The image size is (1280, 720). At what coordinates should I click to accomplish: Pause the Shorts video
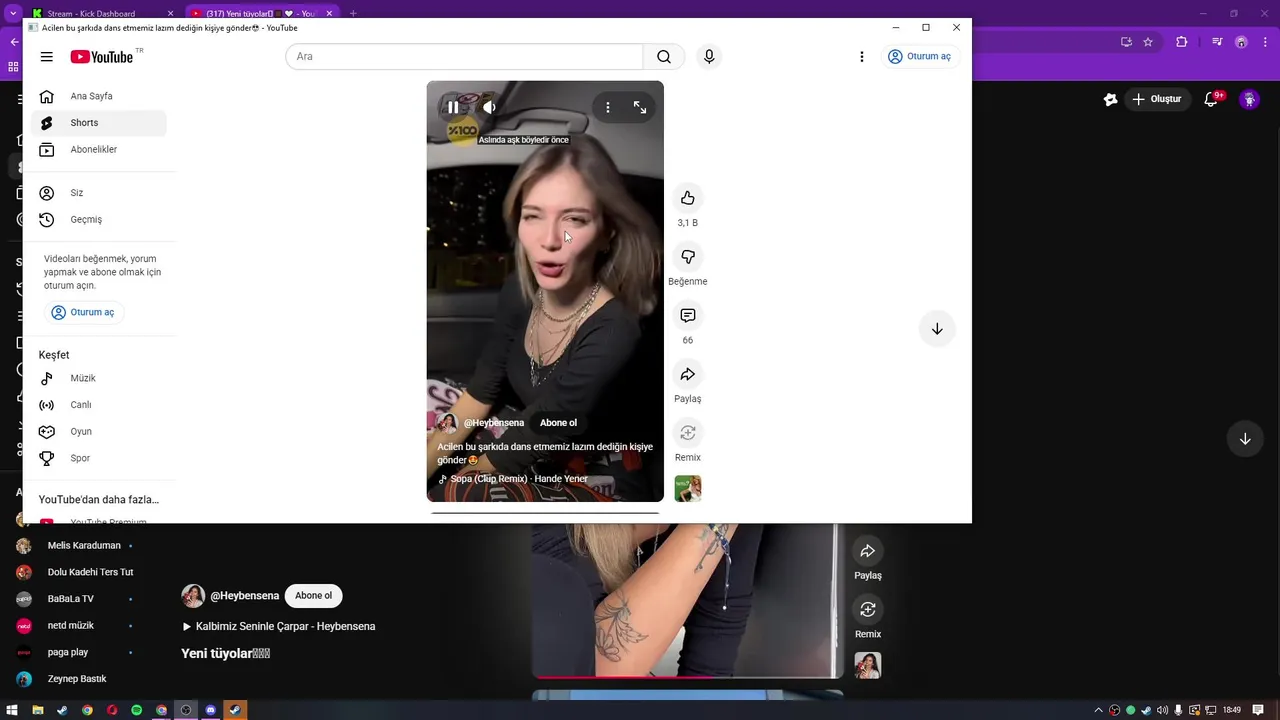(453, 107)
